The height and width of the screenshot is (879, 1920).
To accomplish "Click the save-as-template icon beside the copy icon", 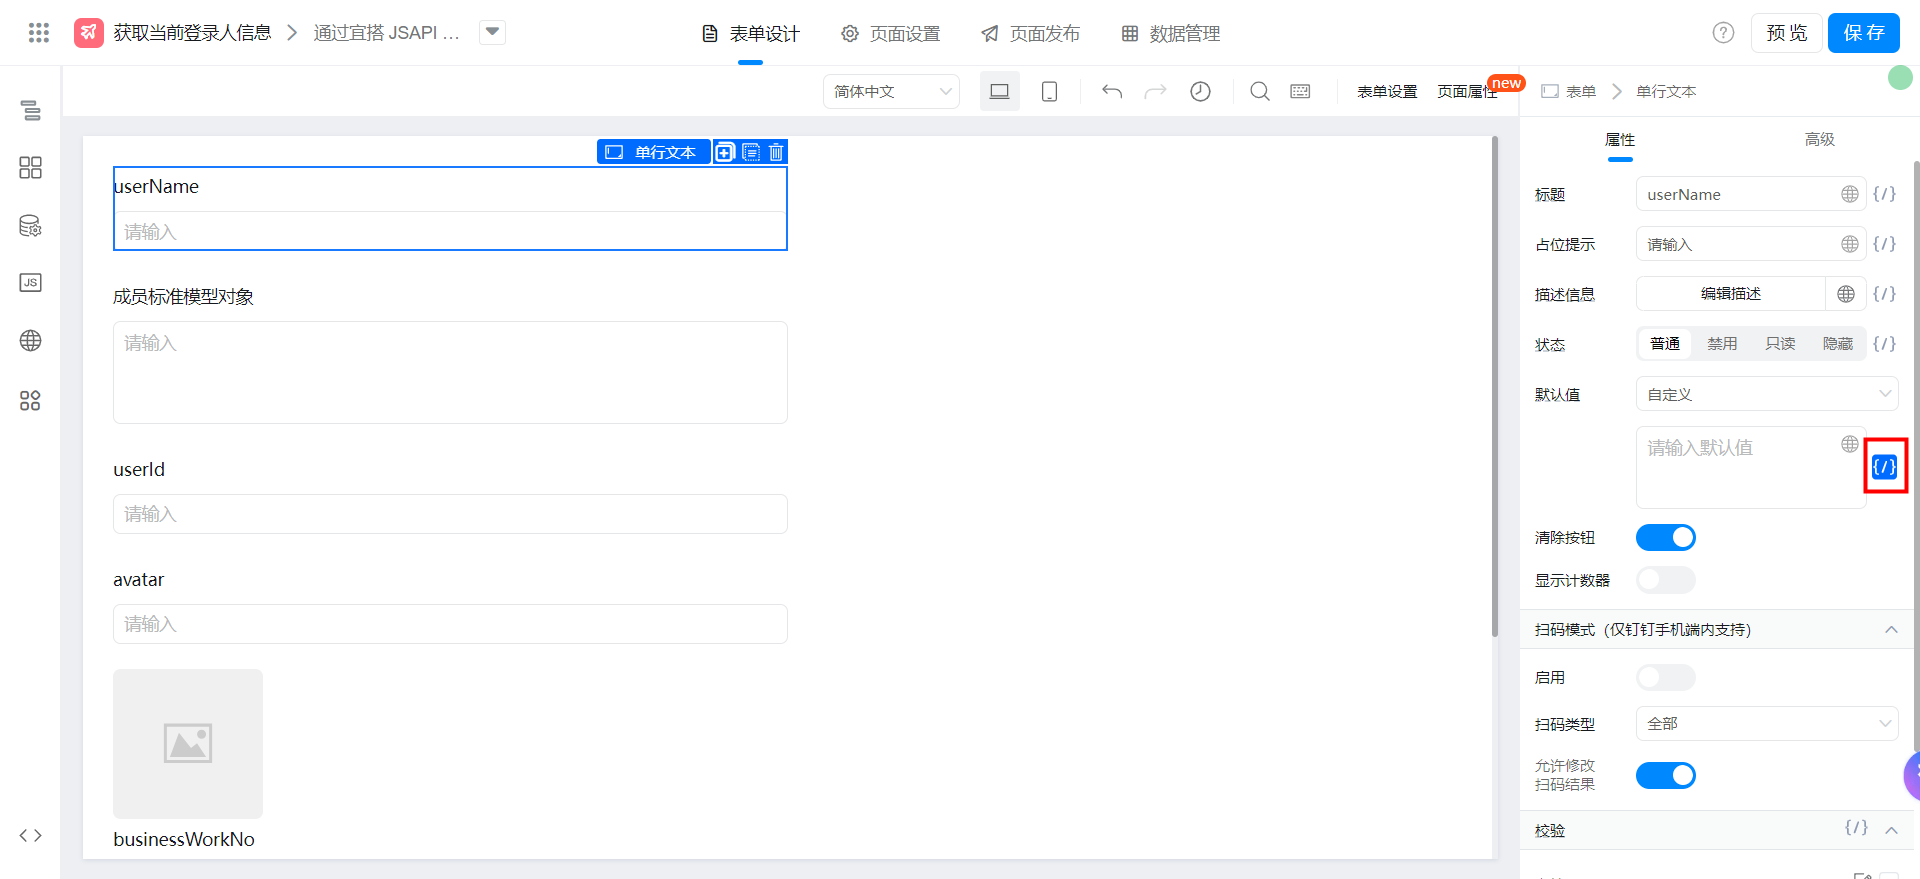I will 751,152.
